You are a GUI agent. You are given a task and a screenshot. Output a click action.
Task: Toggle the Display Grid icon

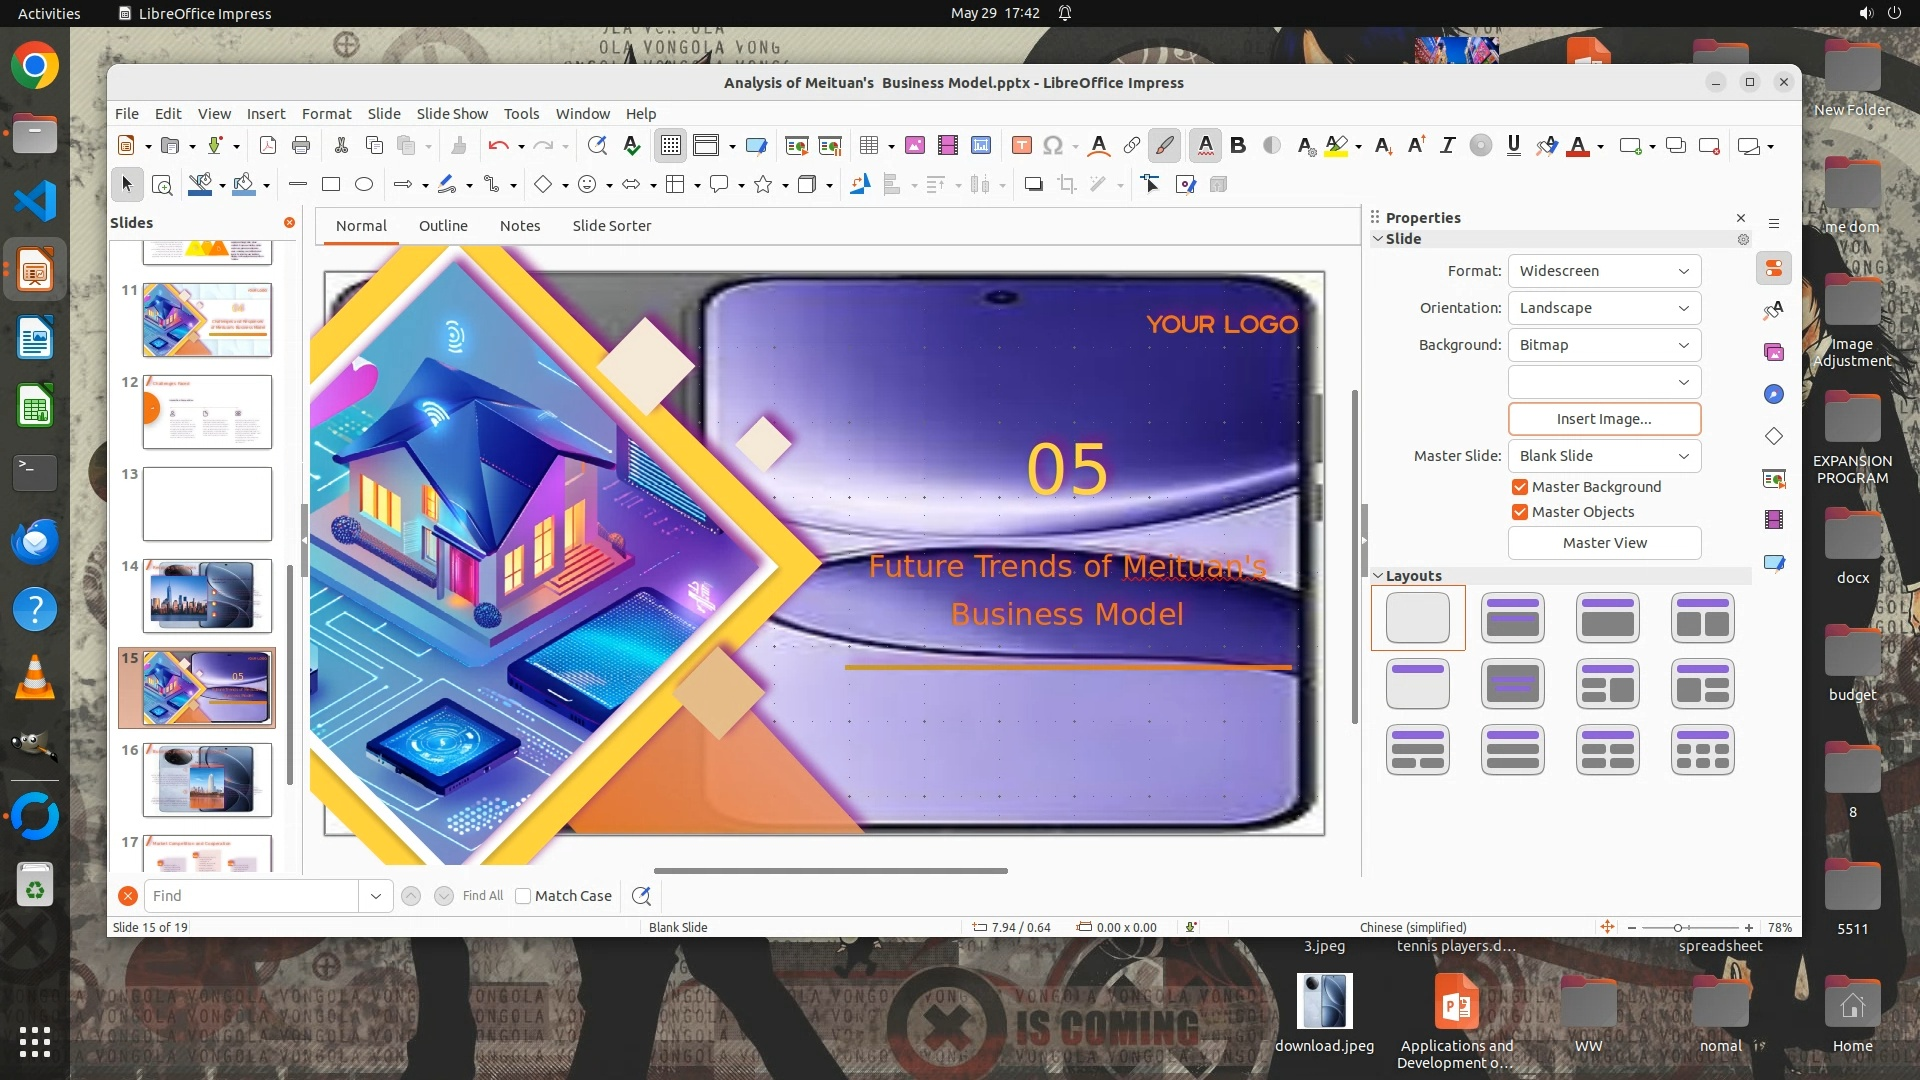[x=670, y=146]
